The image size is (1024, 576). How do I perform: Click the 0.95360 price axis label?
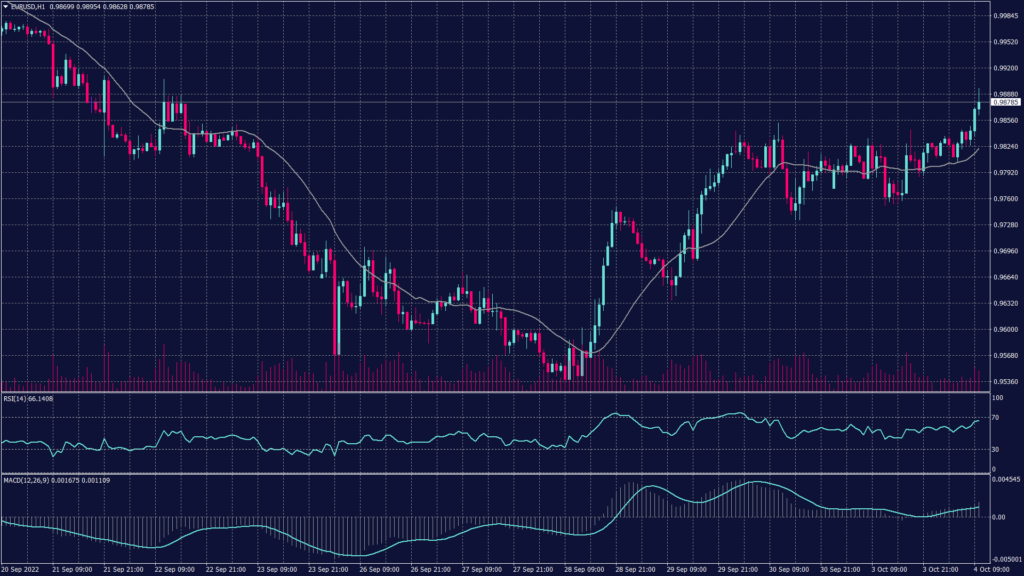point(1005,381)
